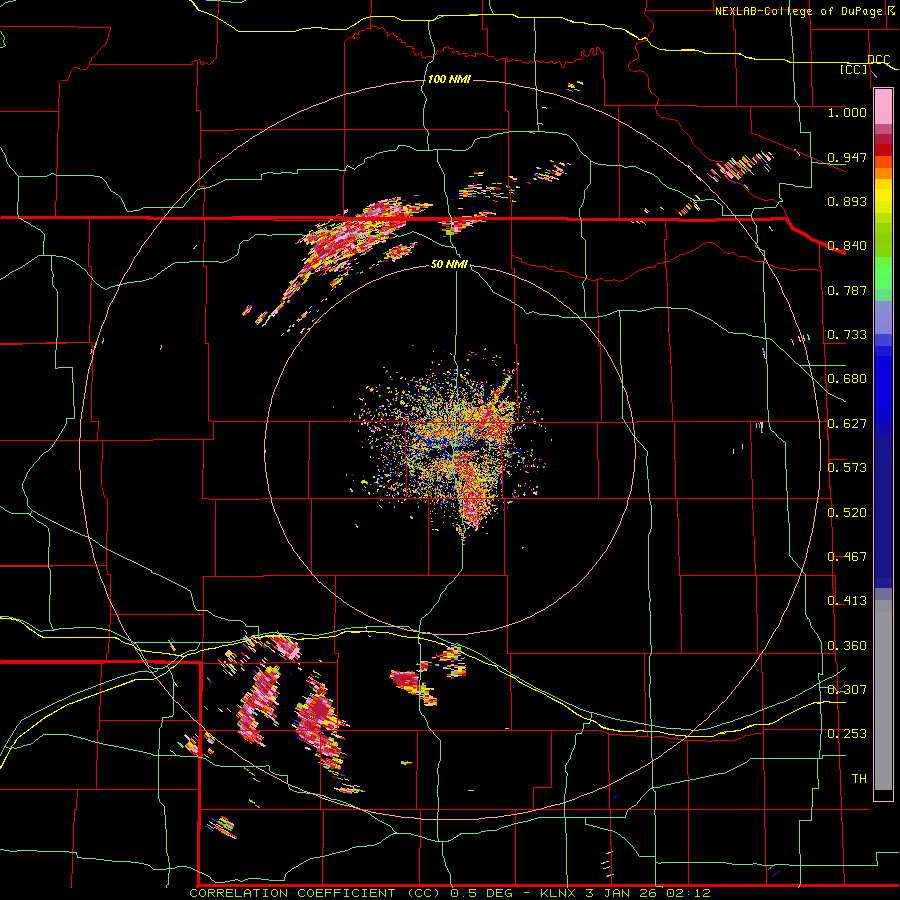
Task: Click the 0.893 scale value
Action: [x=847, y=201]
